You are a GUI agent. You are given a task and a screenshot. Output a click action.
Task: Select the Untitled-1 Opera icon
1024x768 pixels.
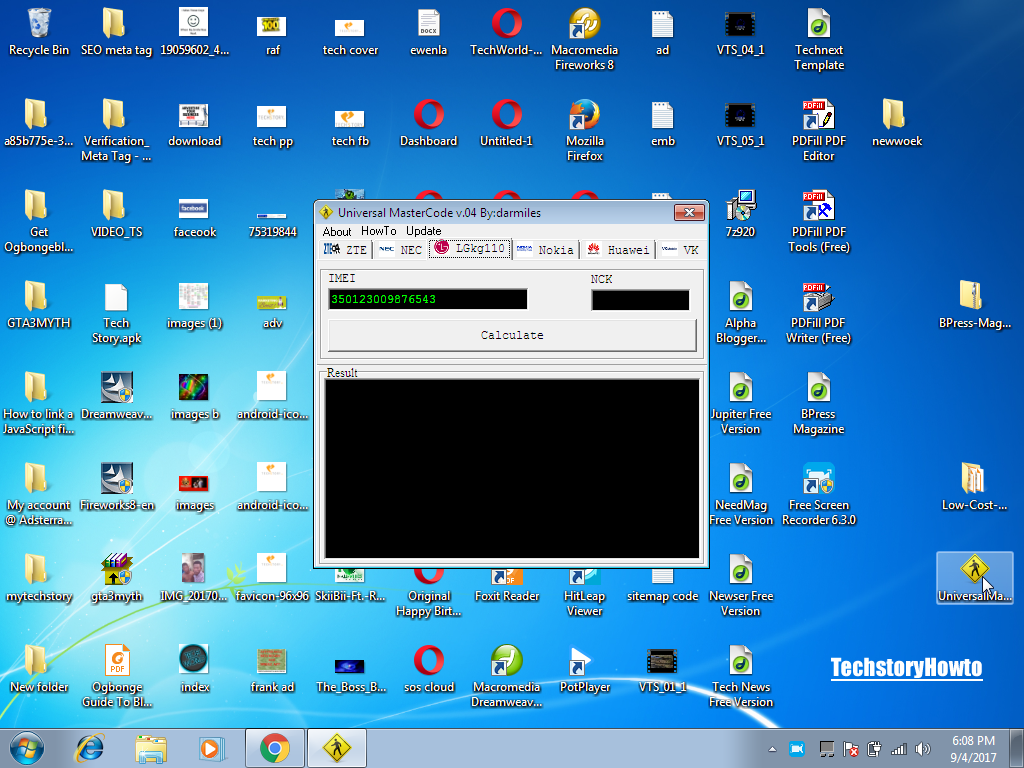coord(506,123)
